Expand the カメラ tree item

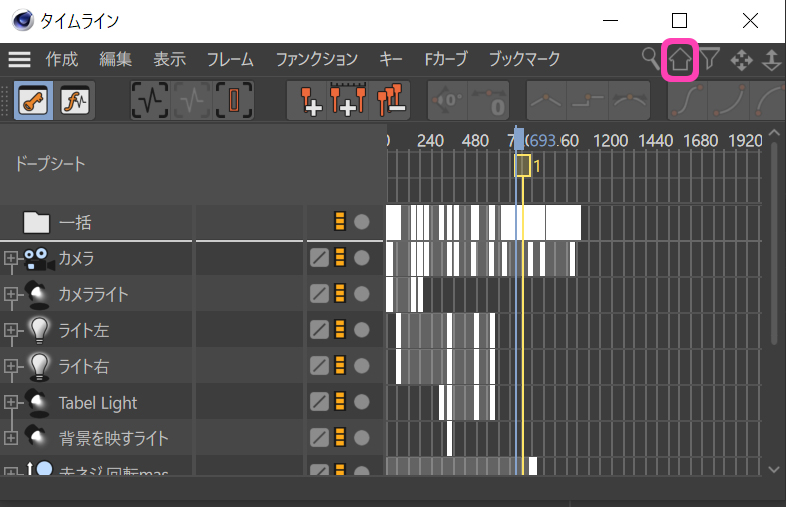(11, 259)
